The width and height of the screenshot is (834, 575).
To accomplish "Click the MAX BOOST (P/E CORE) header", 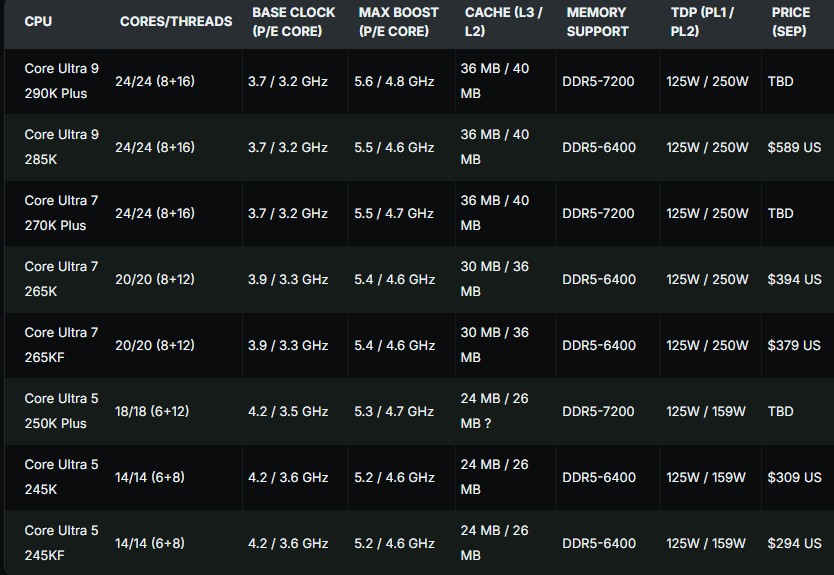I will (398, 22).
